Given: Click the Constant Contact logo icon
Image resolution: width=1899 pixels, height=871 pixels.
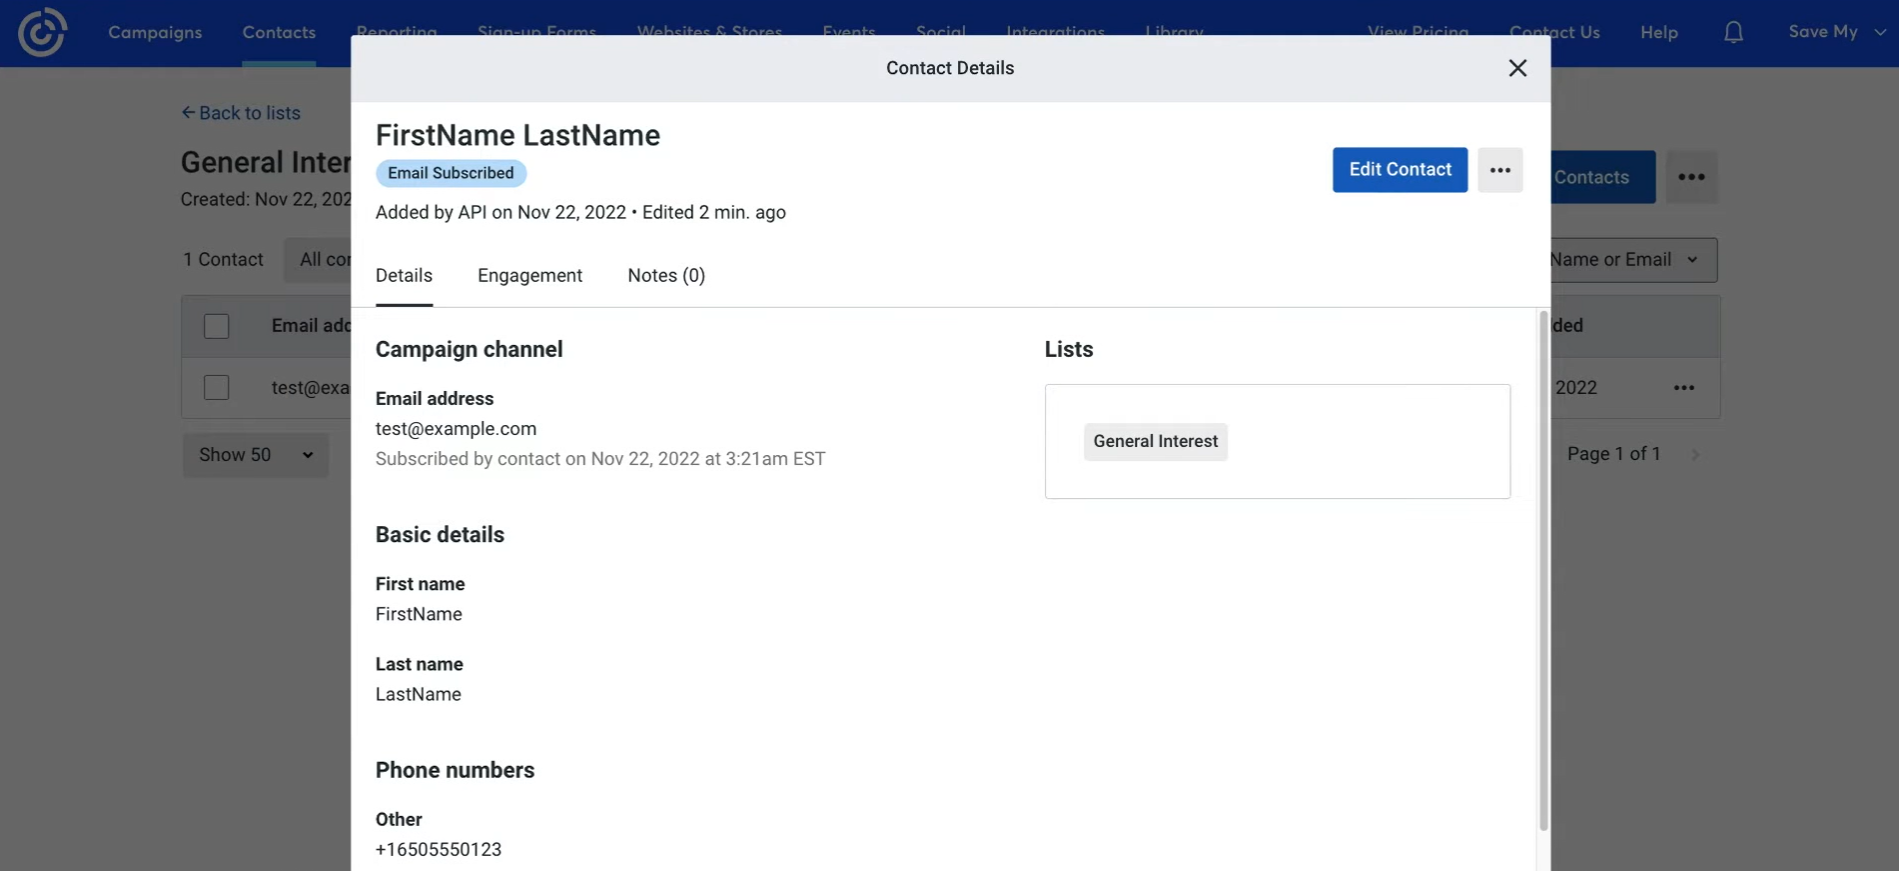Looking at the screenshot, I should click(42, 32).
